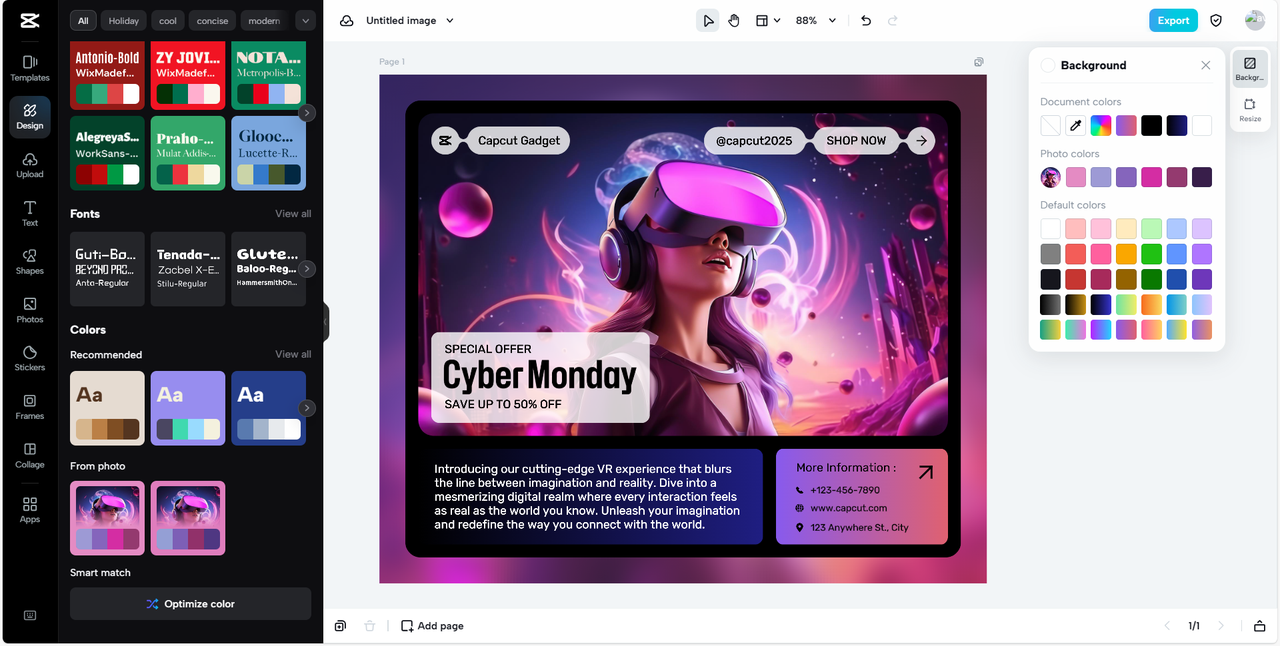
Task: Apply the Antonio-Bold theme card
Action: point(107,75)
